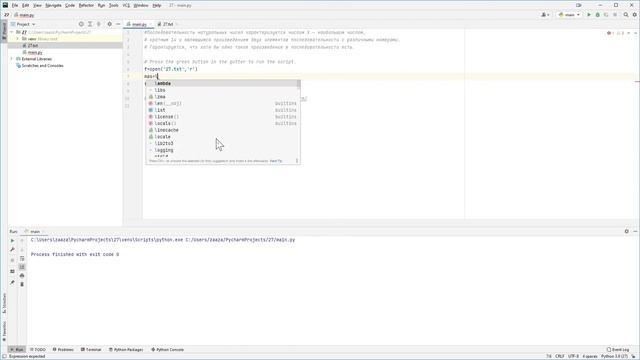The image size is (640, 360).
Task: Open the File menu
Action: click(15, 5)
